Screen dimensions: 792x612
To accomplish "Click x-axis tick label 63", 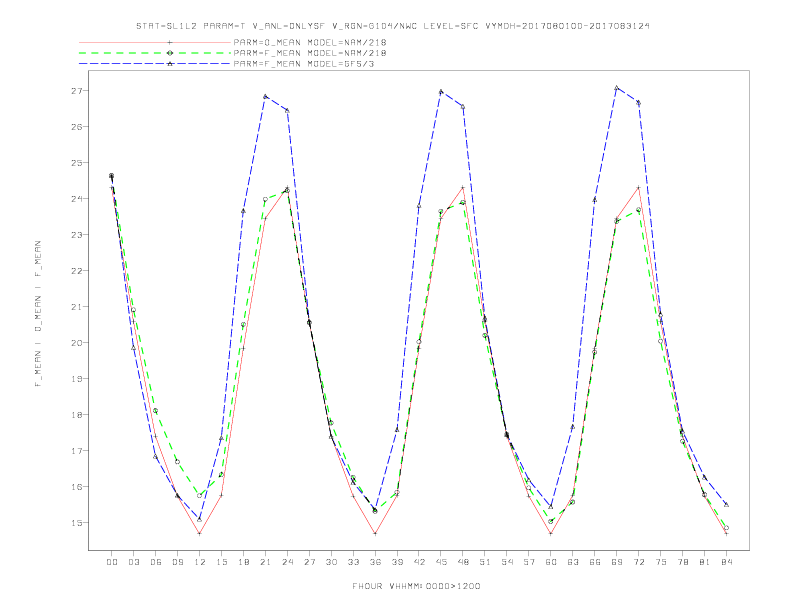I will pos(573,562).
